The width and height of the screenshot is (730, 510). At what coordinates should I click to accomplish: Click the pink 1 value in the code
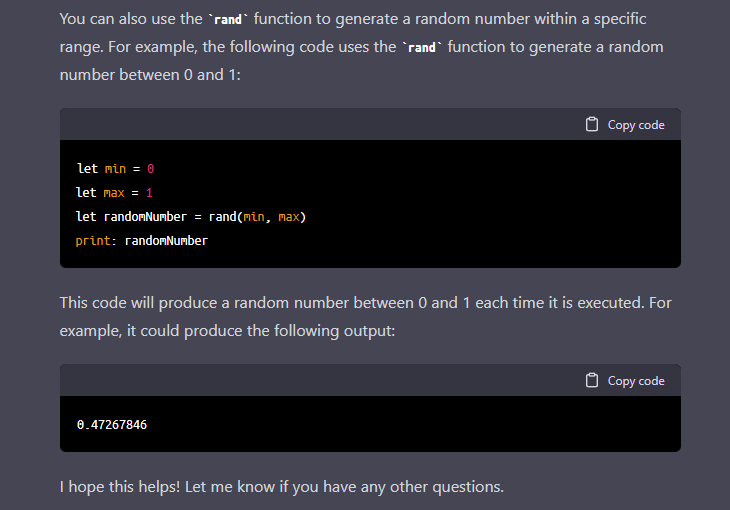(149, 193)
